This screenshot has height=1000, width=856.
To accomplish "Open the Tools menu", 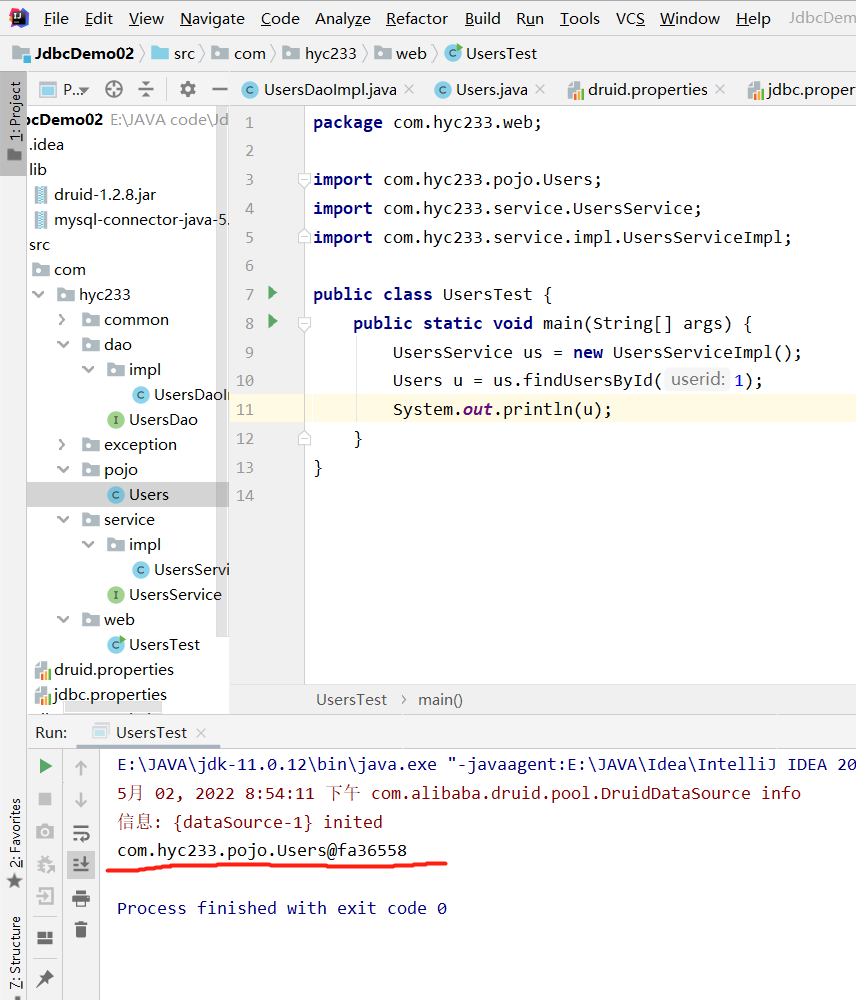I will point(580,18).
